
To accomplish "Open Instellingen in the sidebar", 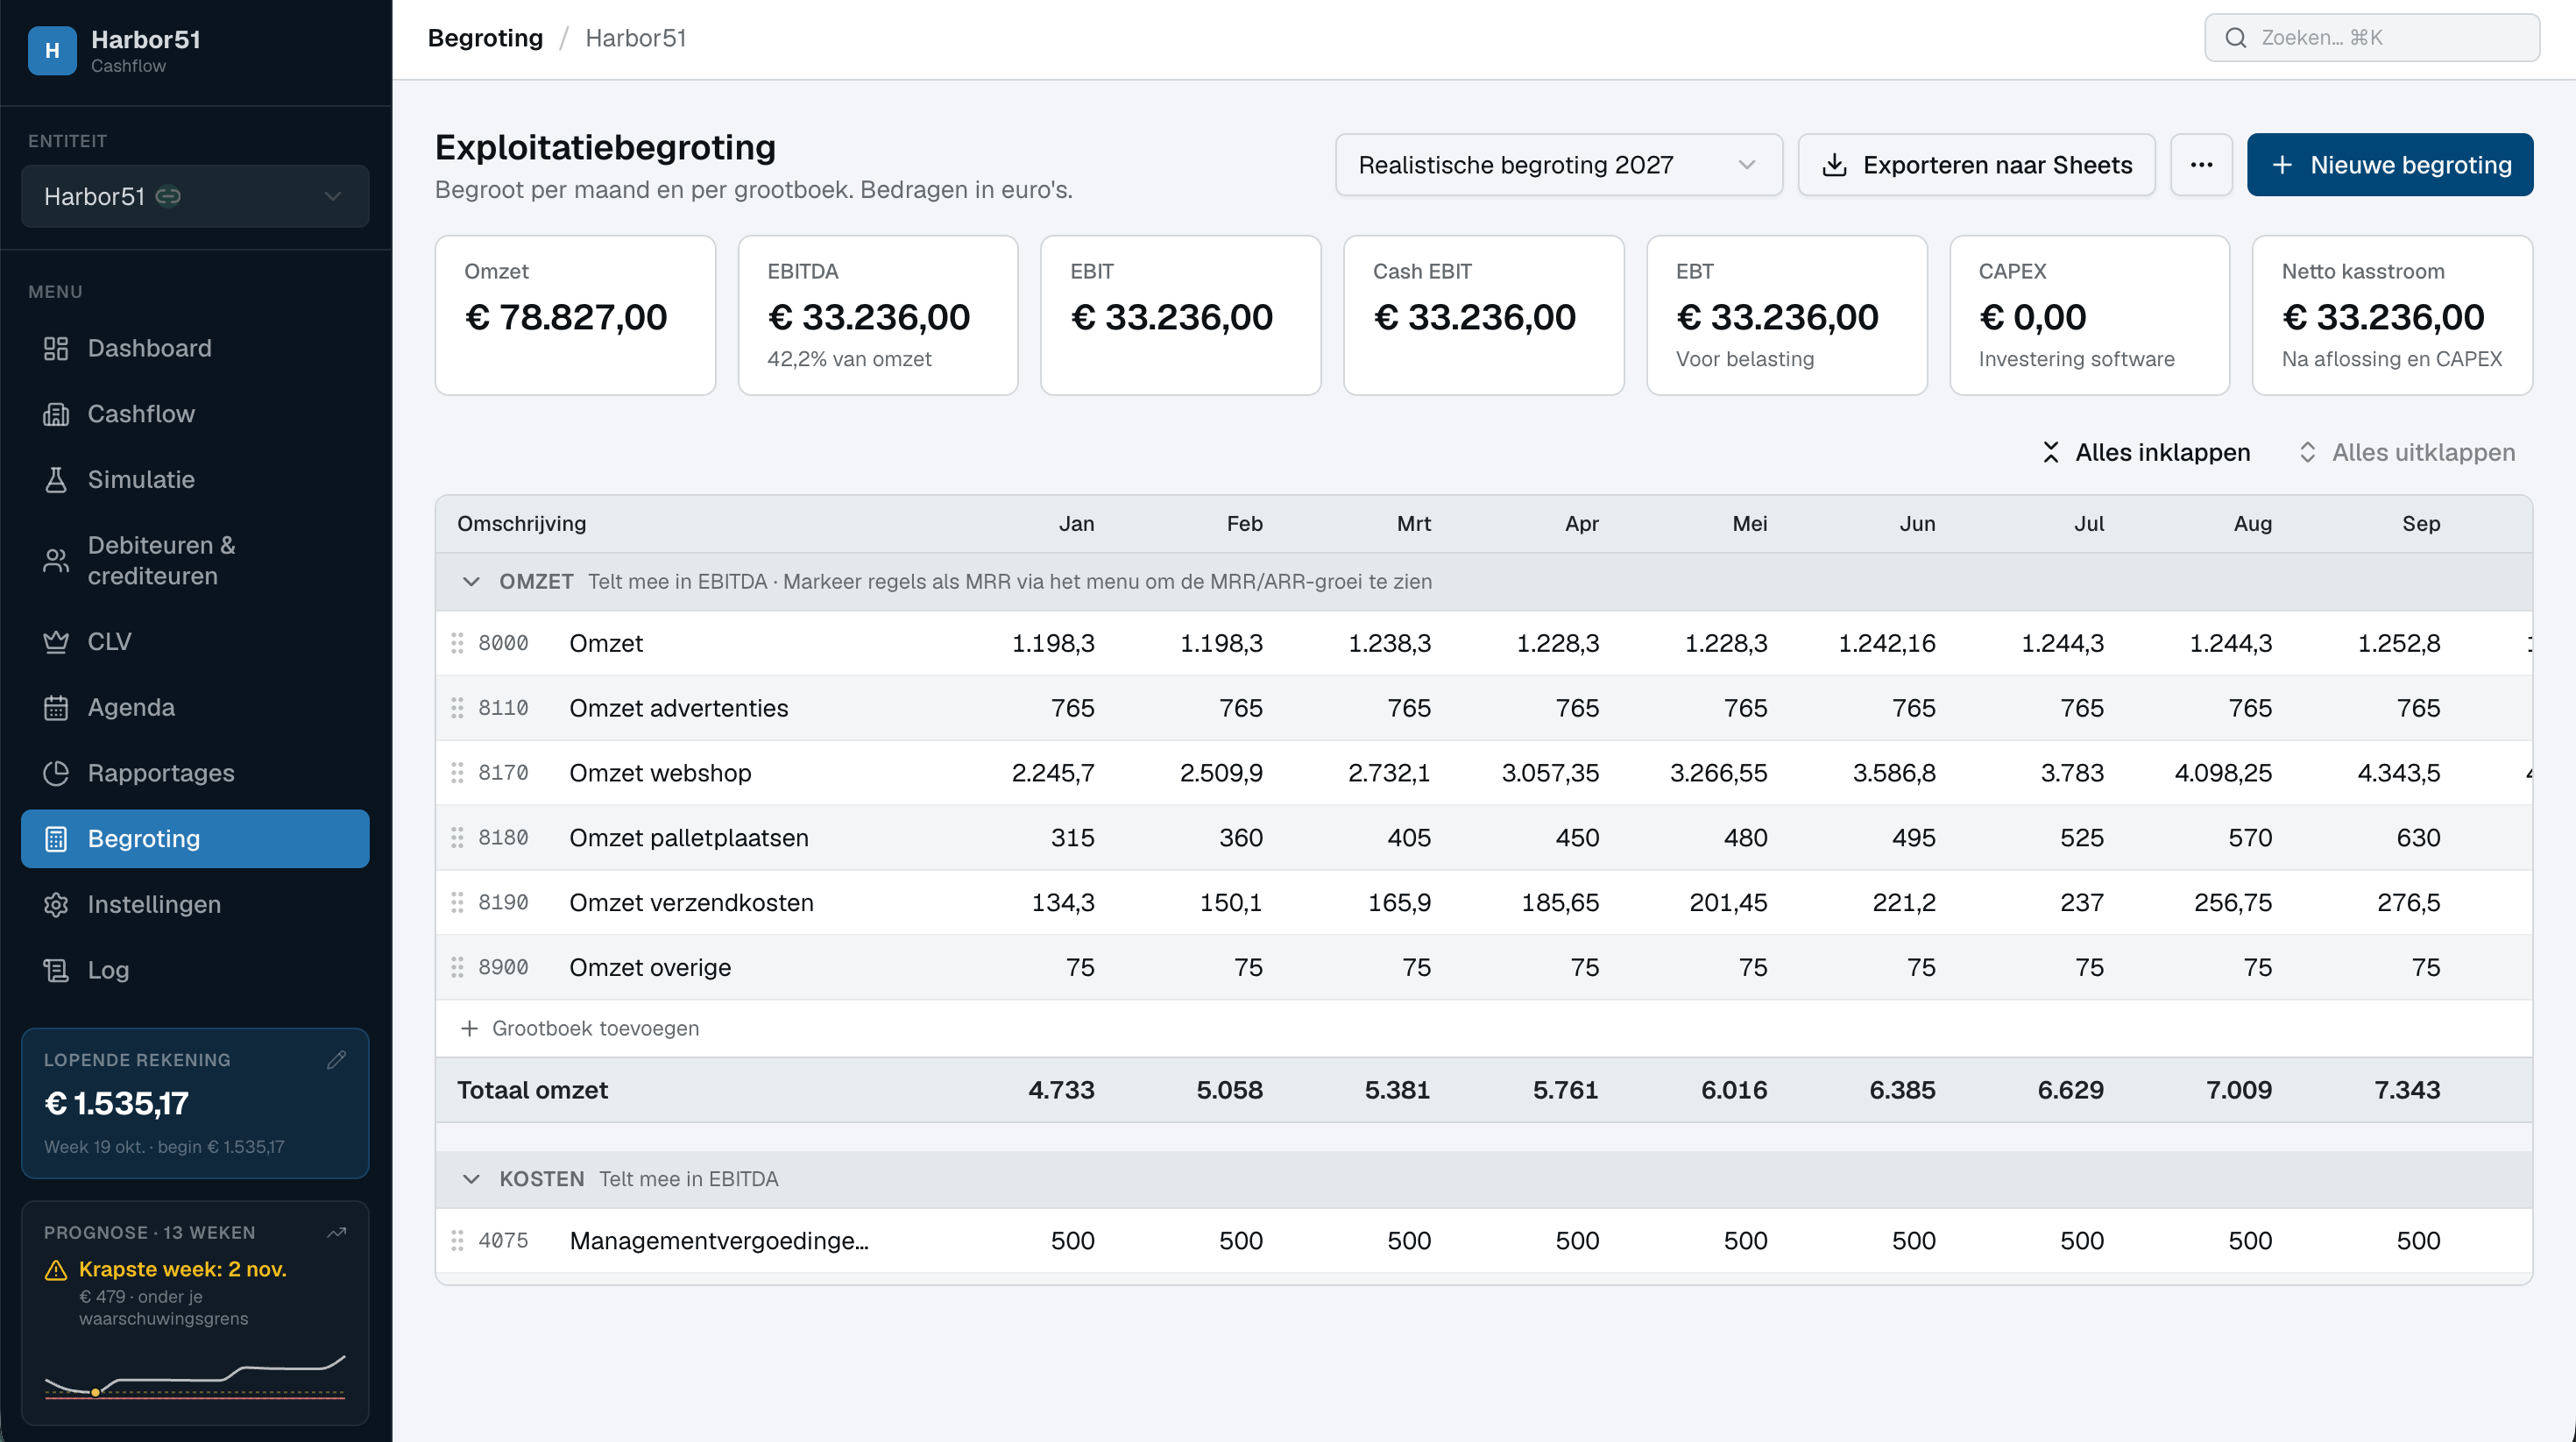I will pos(195,905).
